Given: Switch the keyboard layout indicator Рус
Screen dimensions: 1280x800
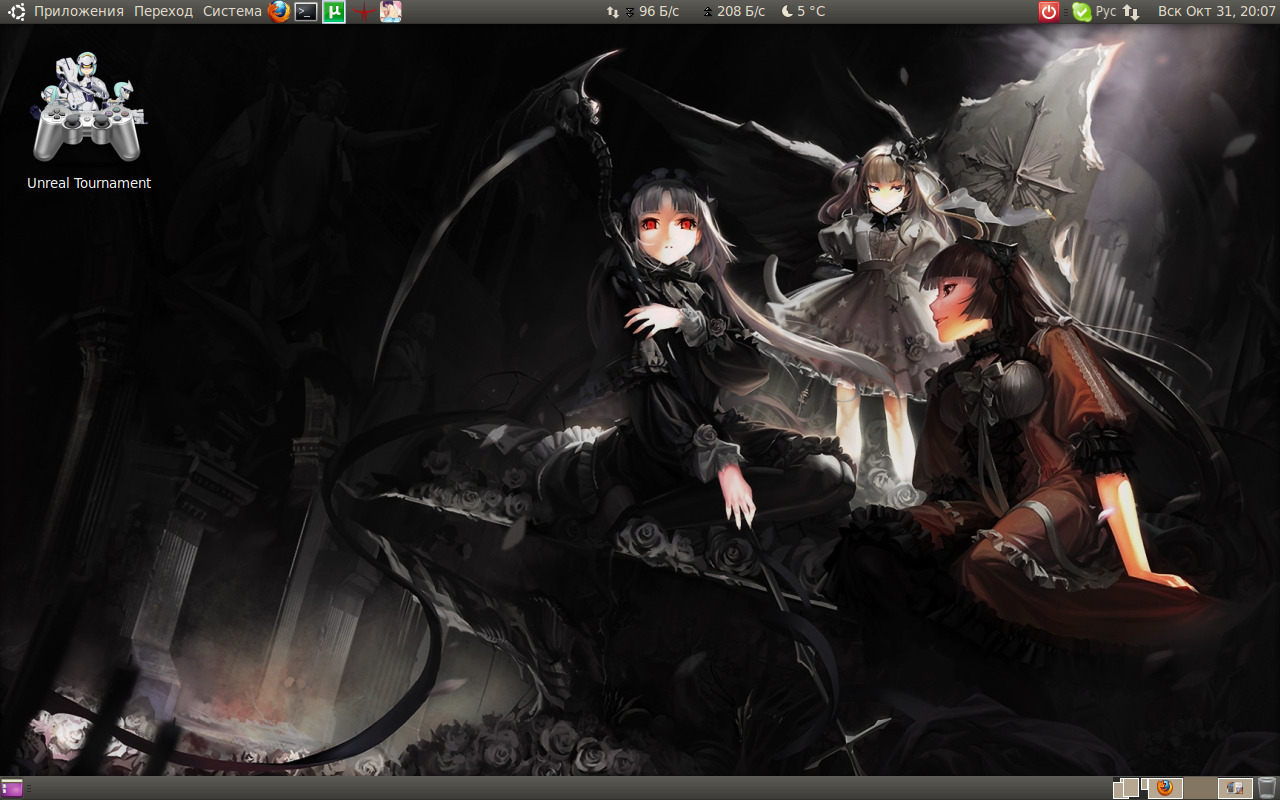Looking at the screenshot, I should pyautogui.click(x=1106, y=11).
